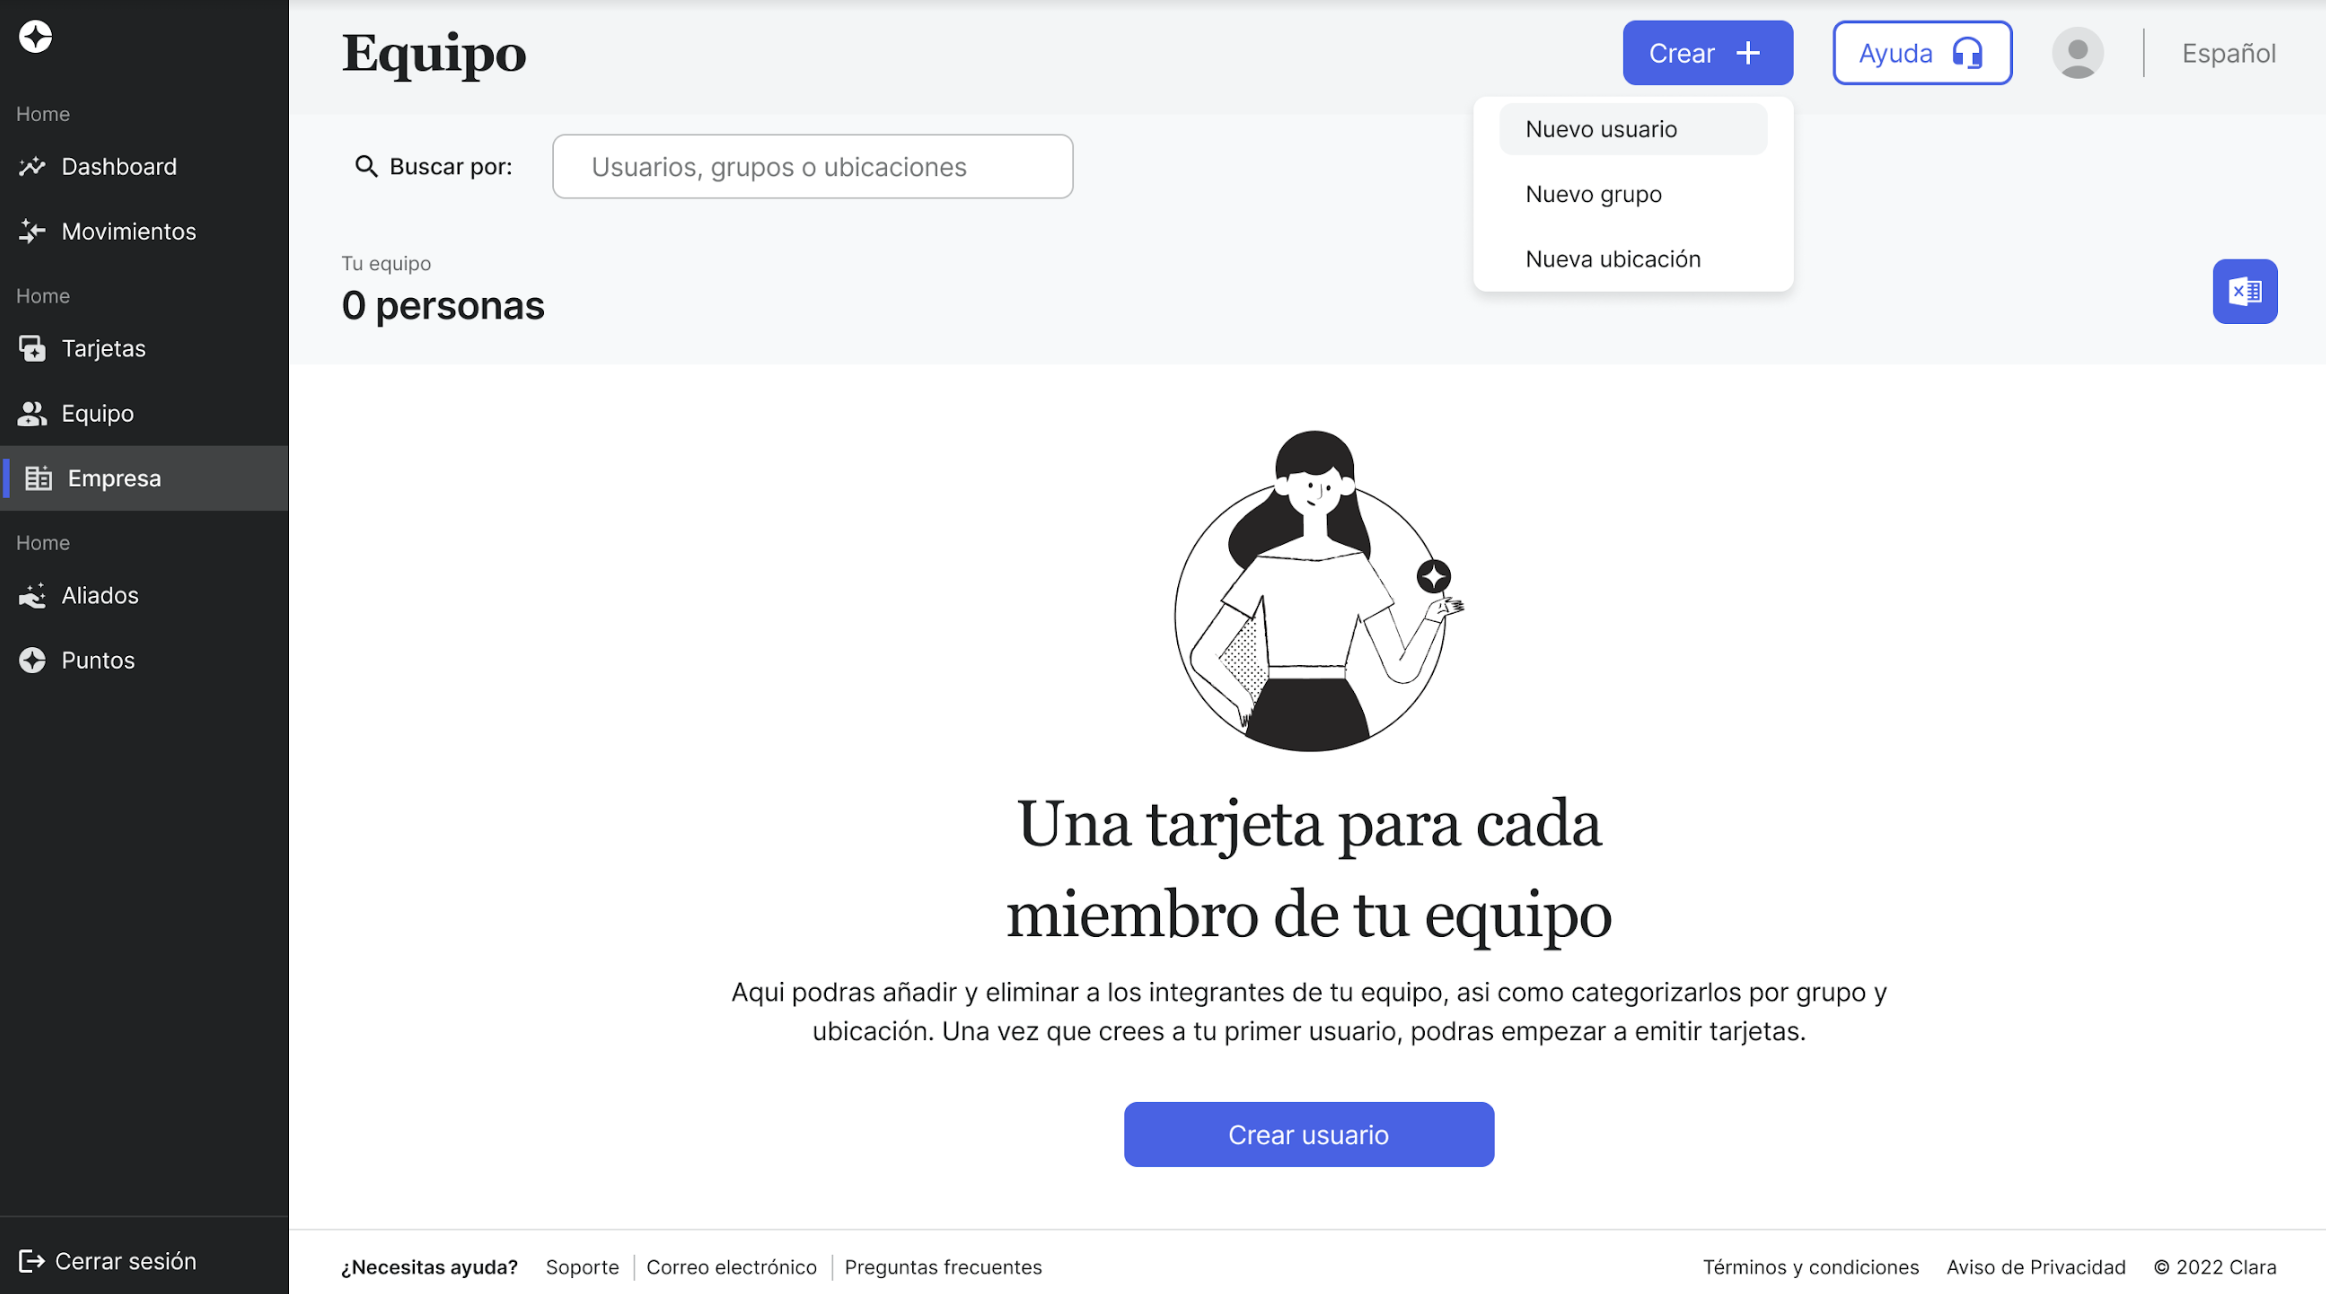The image size is (2326, 1294).
Task: Click the Dashboard chart icon
Action: (32, 167)
